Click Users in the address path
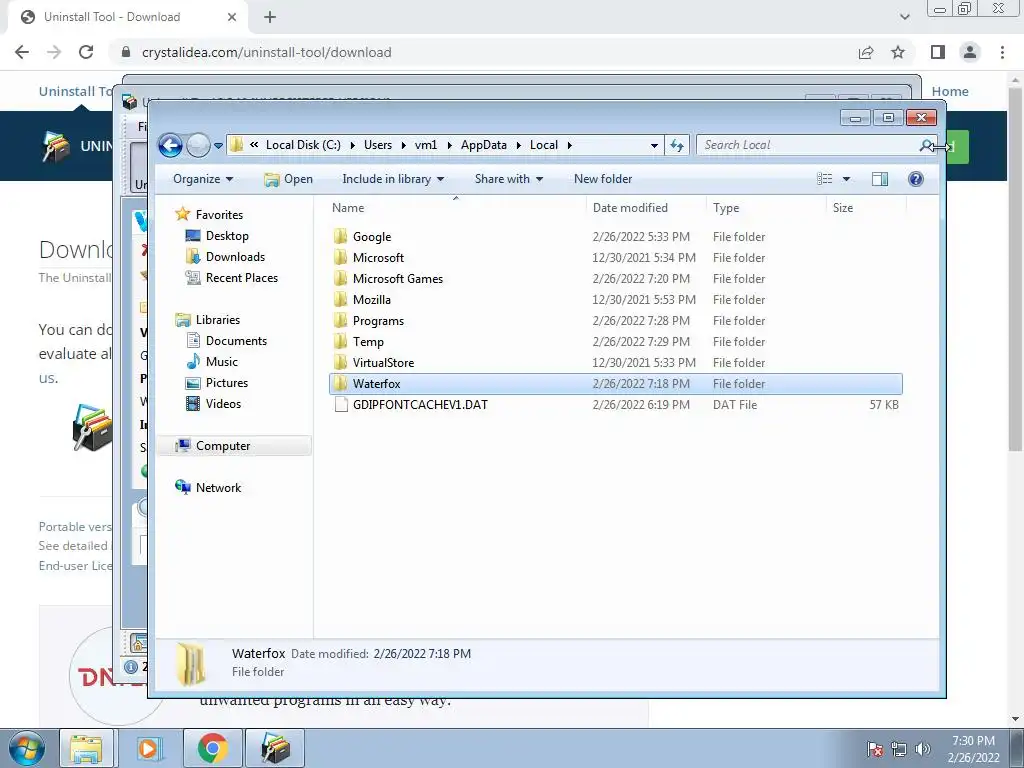 pos(378,145)
